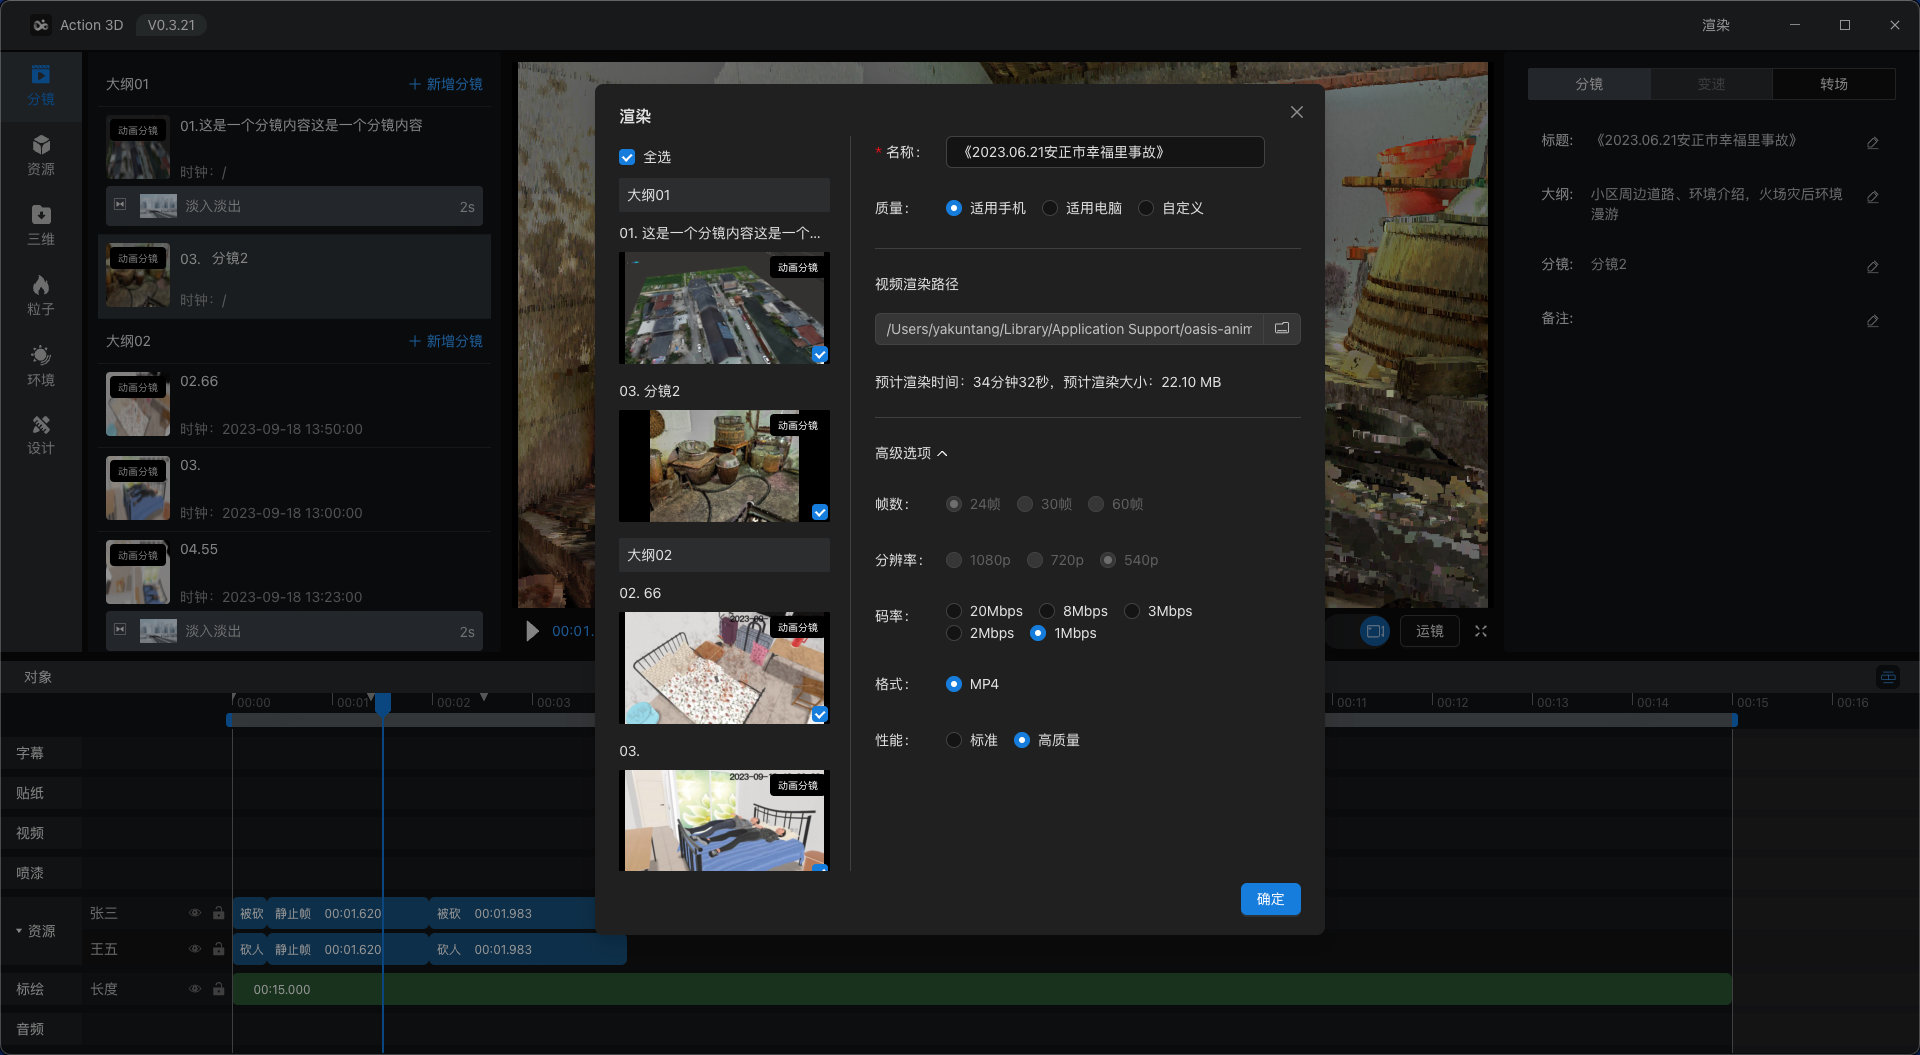The width and height of the screenshot is (1920, 1055).
Task: Edit the 标题 title with pencil icon
Action: pos(1872,143)
